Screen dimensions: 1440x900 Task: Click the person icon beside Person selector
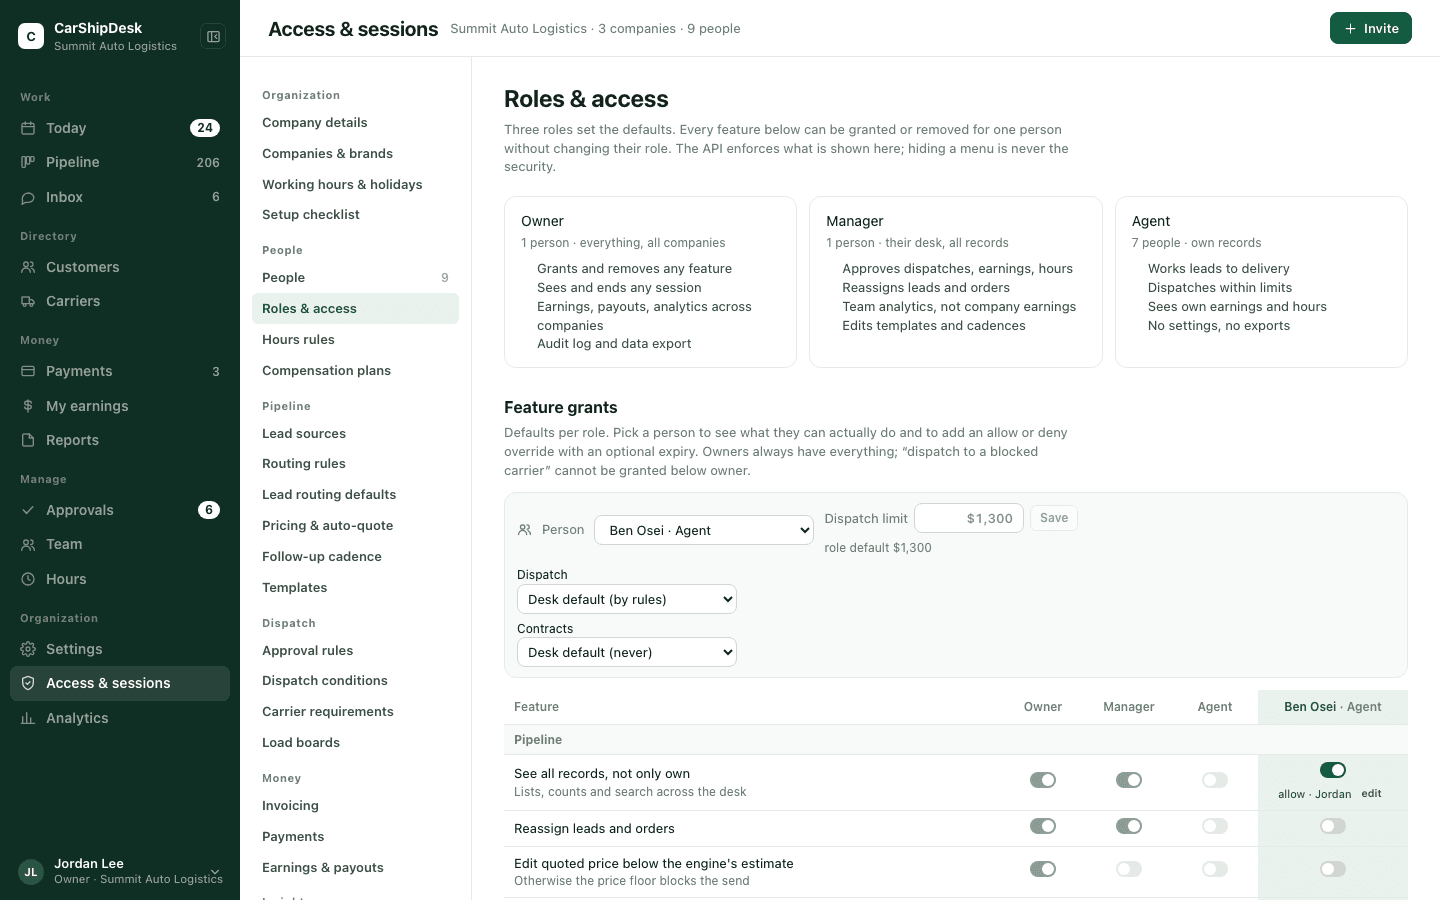pos(525,530)
